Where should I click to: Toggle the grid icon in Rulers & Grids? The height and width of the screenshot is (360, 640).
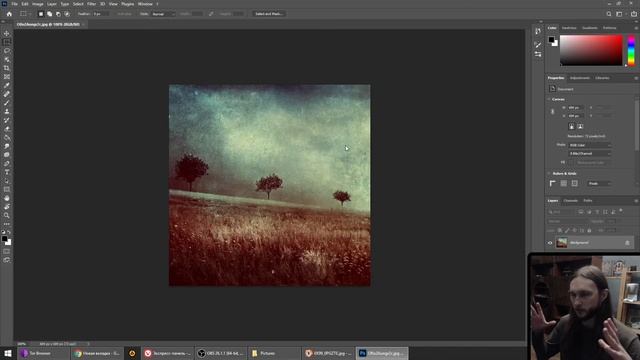click(564, 183)
